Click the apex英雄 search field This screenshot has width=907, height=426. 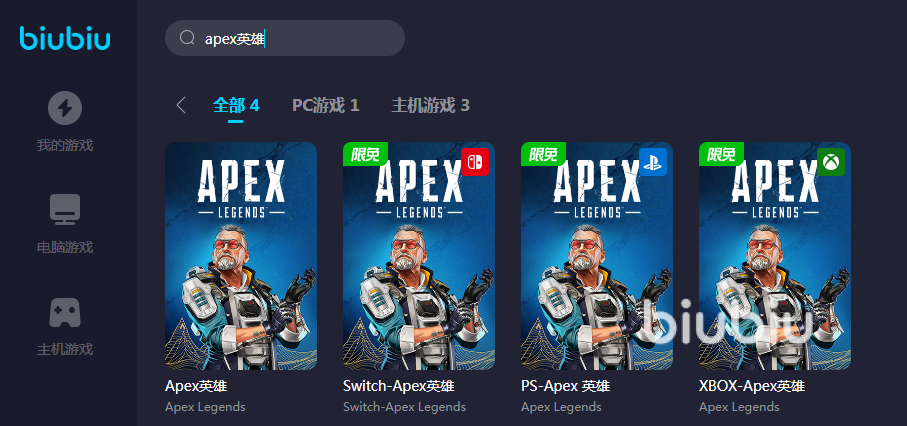click(x=285, y=38)
